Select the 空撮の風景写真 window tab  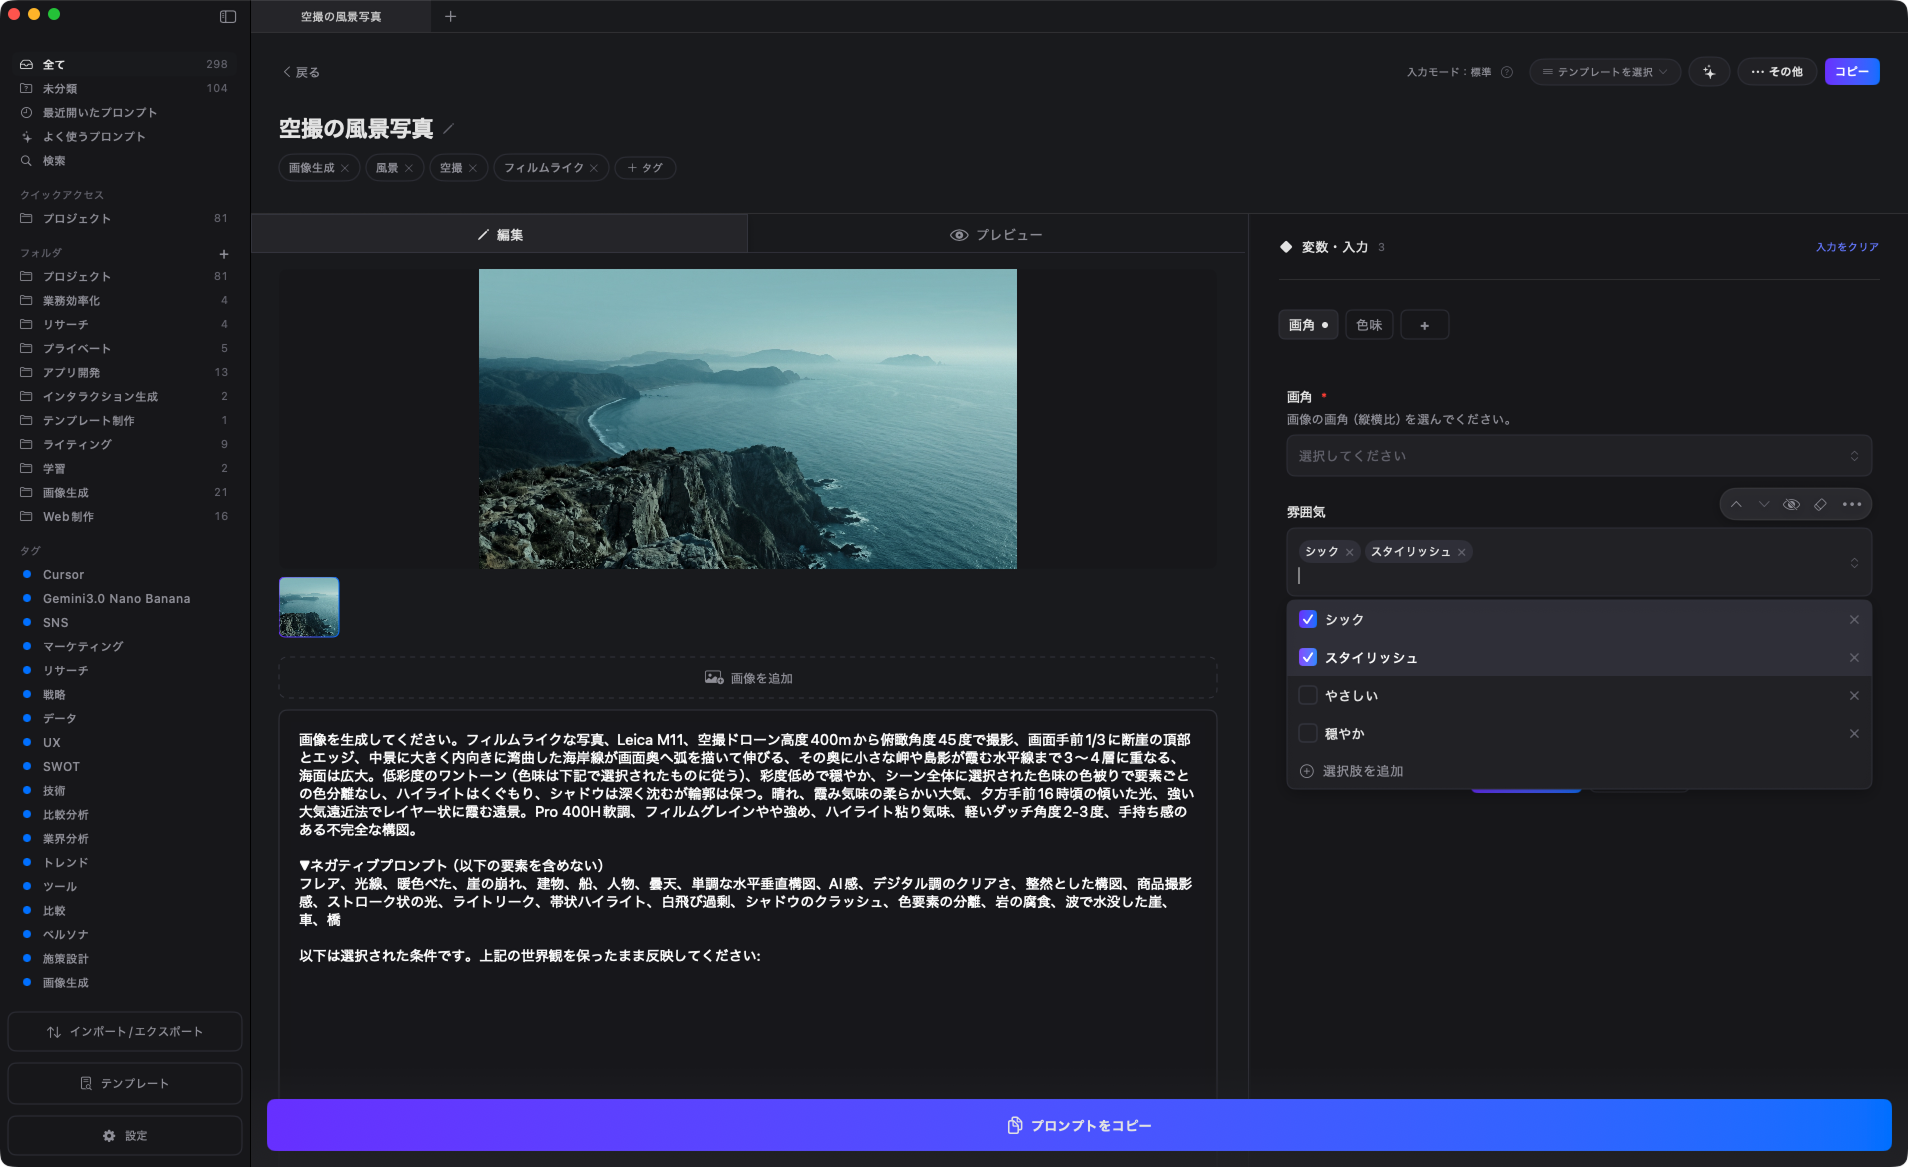341,17
